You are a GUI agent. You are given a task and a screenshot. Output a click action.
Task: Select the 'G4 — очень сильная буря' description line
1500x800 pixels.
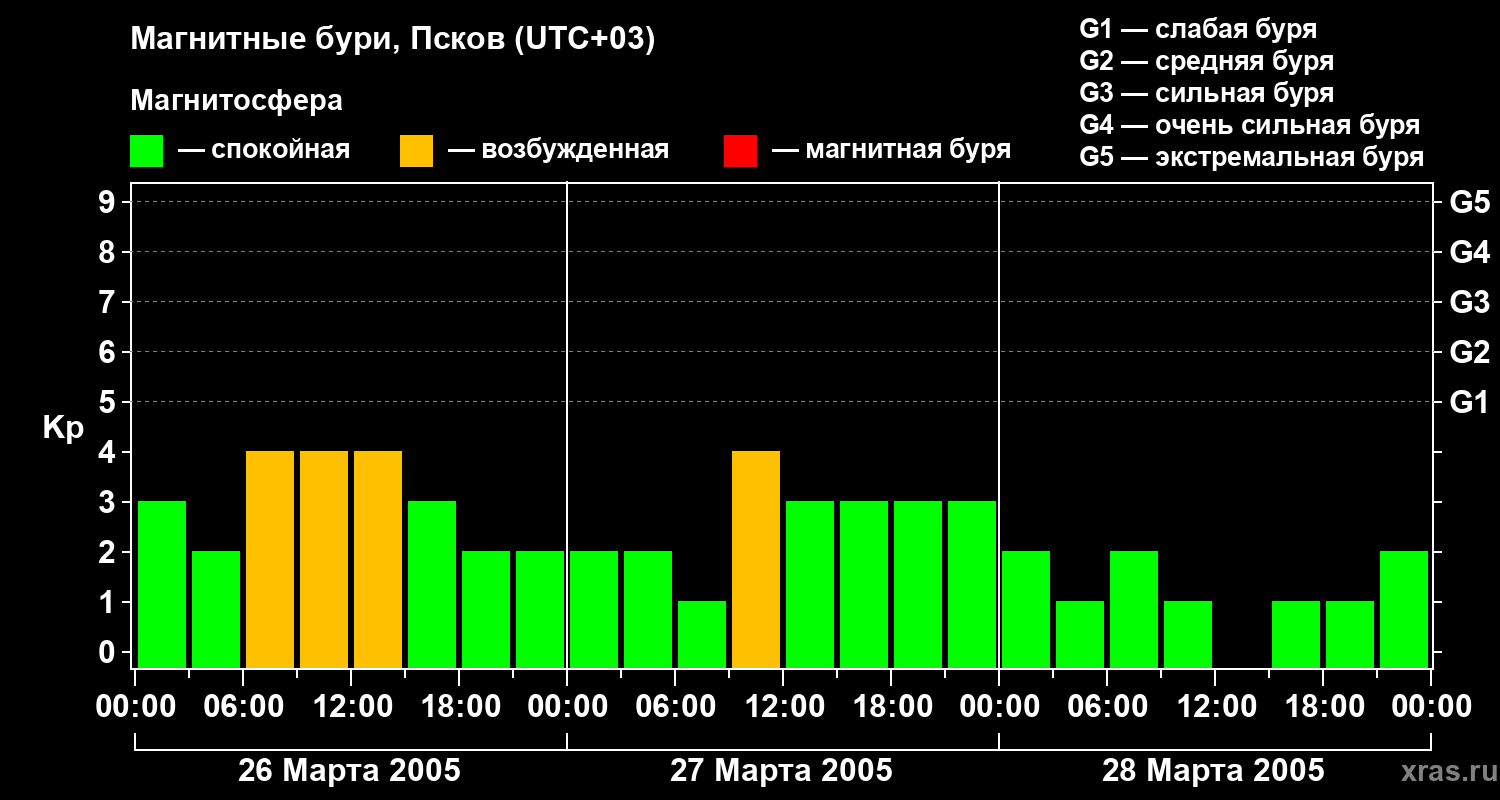coord(1250,125)
